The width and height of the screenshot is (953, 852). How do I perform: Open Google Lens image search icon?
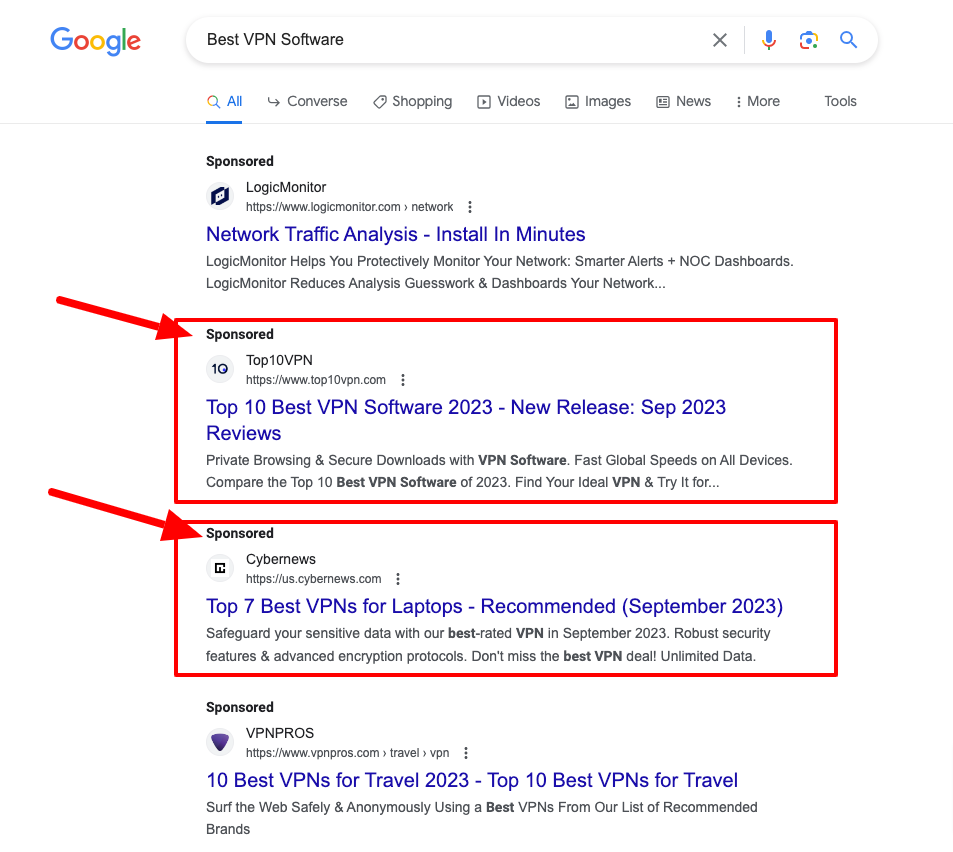coord(808,40)
